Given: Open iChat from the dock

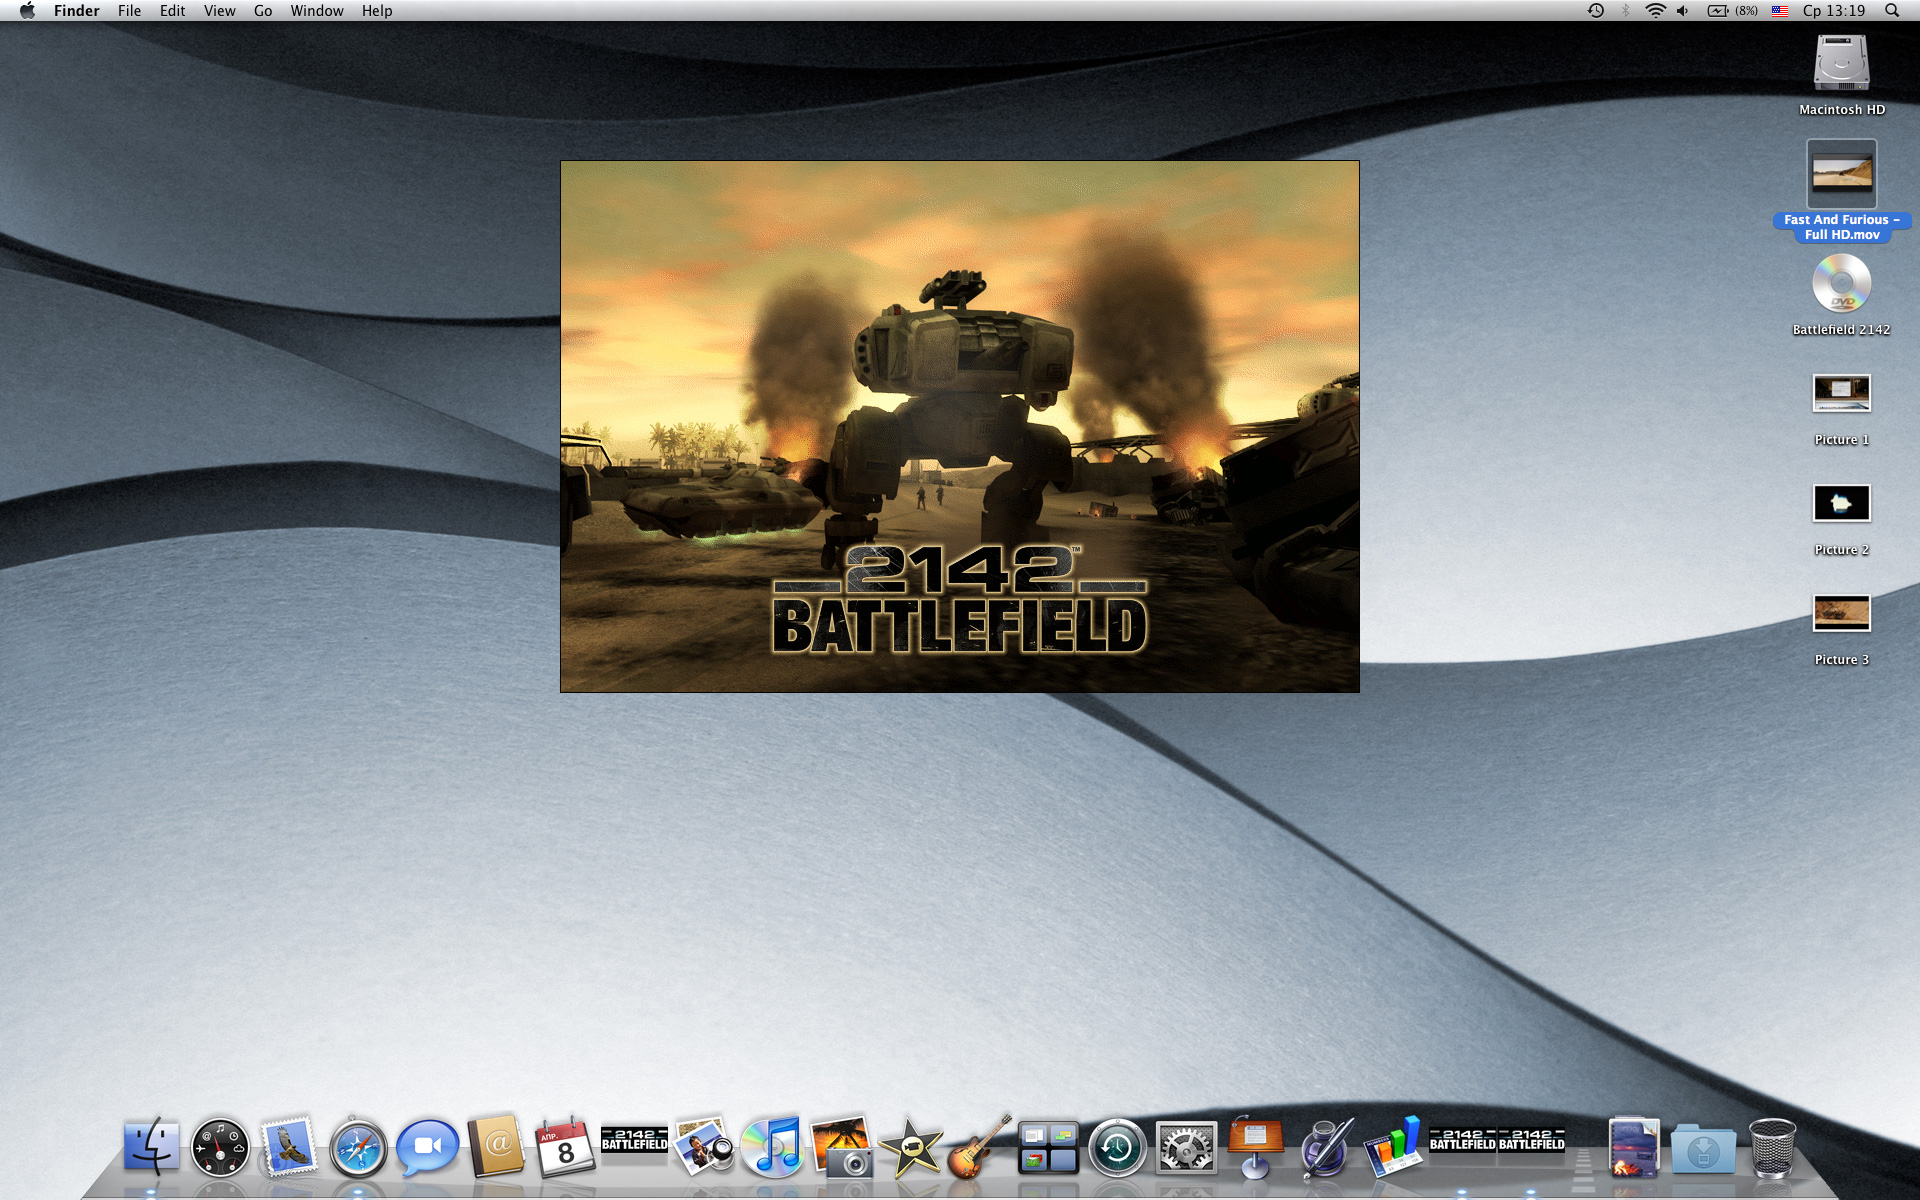Looking at the screenshot, I should pos(427,1147).
